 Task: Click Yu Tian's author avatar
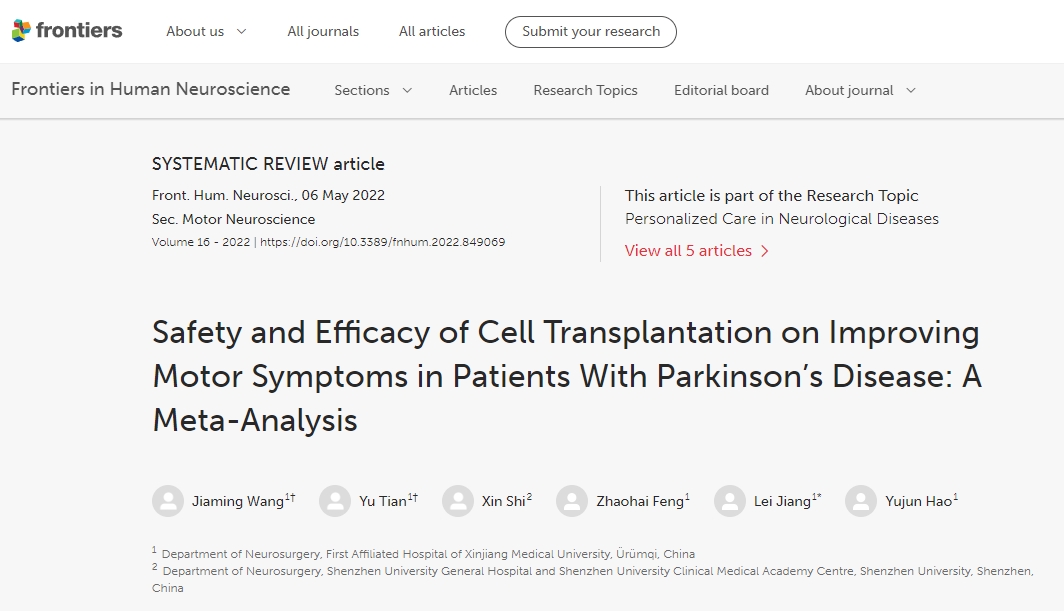[335, 501]
